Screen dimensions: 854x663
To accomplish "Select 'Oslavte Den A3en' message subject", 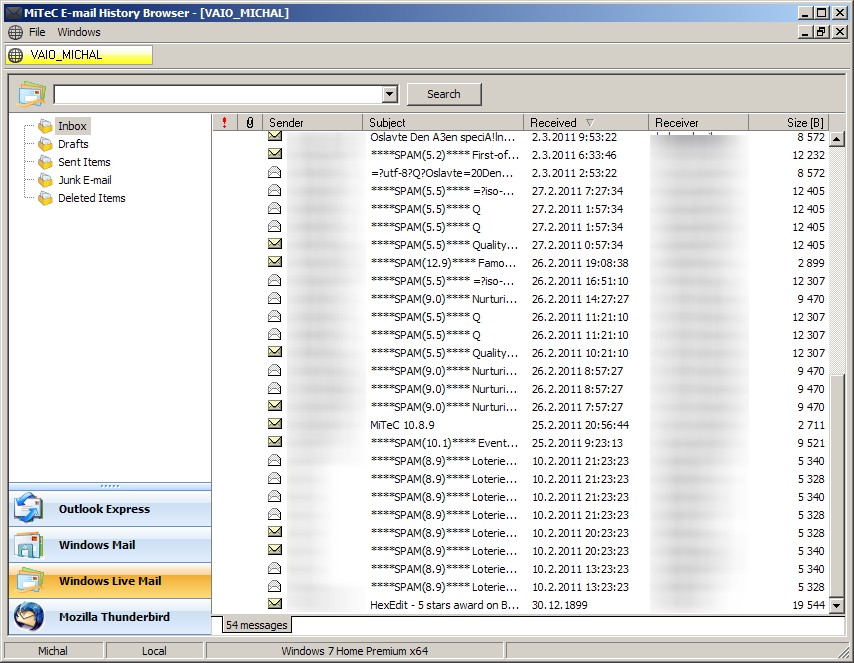I will (442, 137).
